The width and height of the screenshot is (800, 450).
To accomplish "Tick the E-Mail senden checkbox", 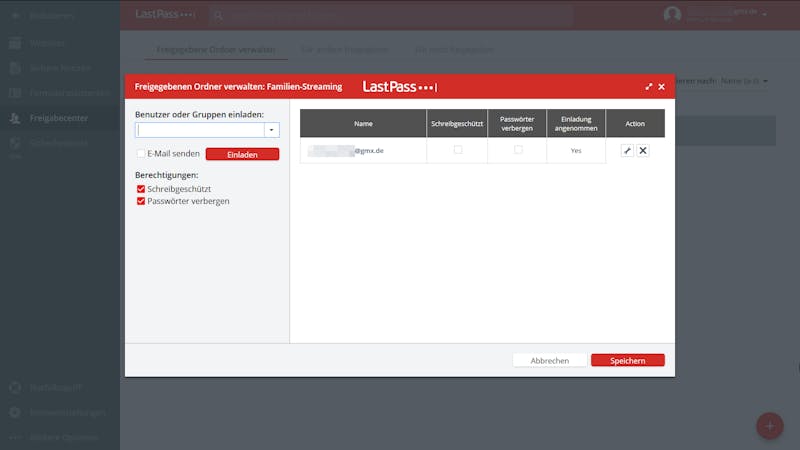I will click(141, 154).
